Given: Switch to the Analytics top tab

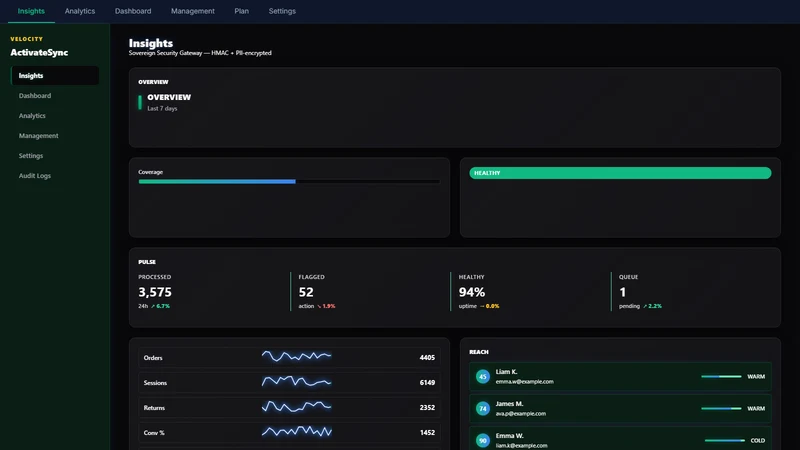Looking at the screenshot, I should pyautogui.click(x=80, y=11).
